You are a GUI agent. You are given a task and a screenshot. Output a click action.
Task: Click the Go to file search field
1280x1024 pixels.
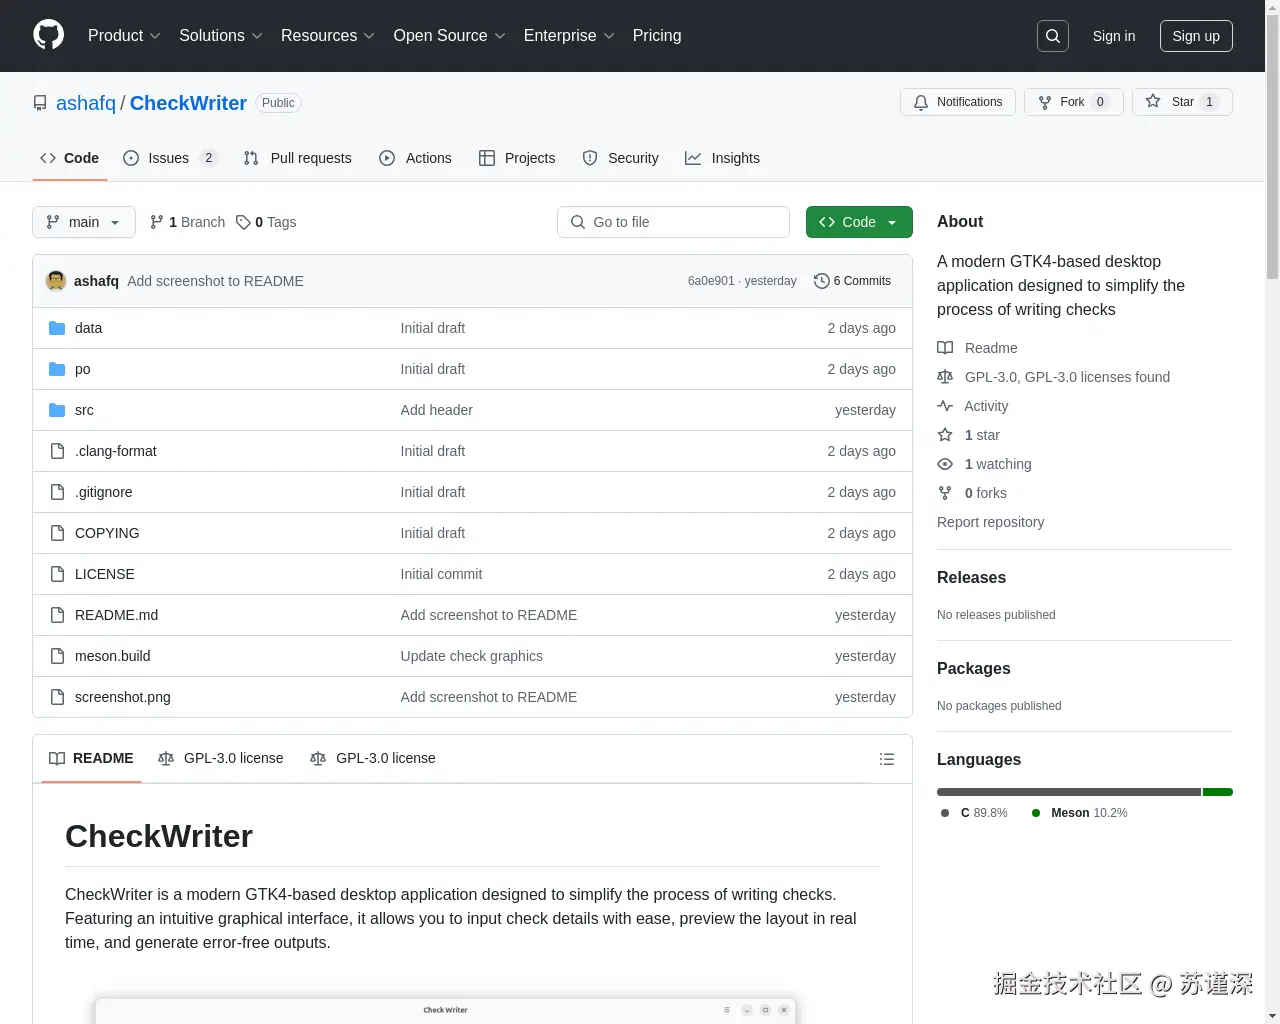point(673,222)
